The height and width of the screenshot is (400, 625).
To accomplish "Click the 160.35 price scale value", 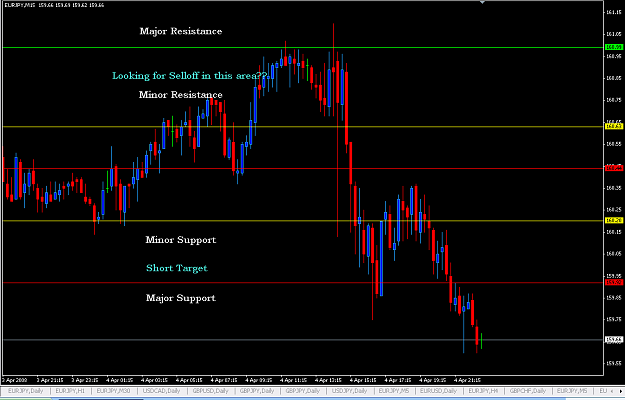I will (614, 188).
